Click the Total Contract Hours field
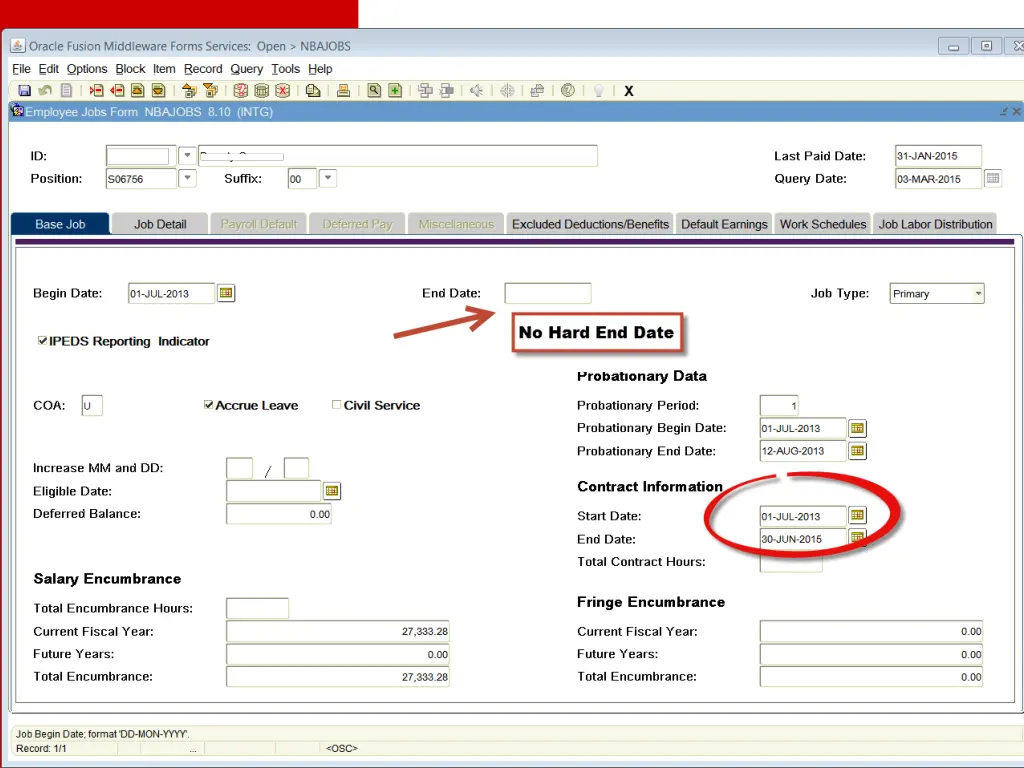 (x=791, y=562)
